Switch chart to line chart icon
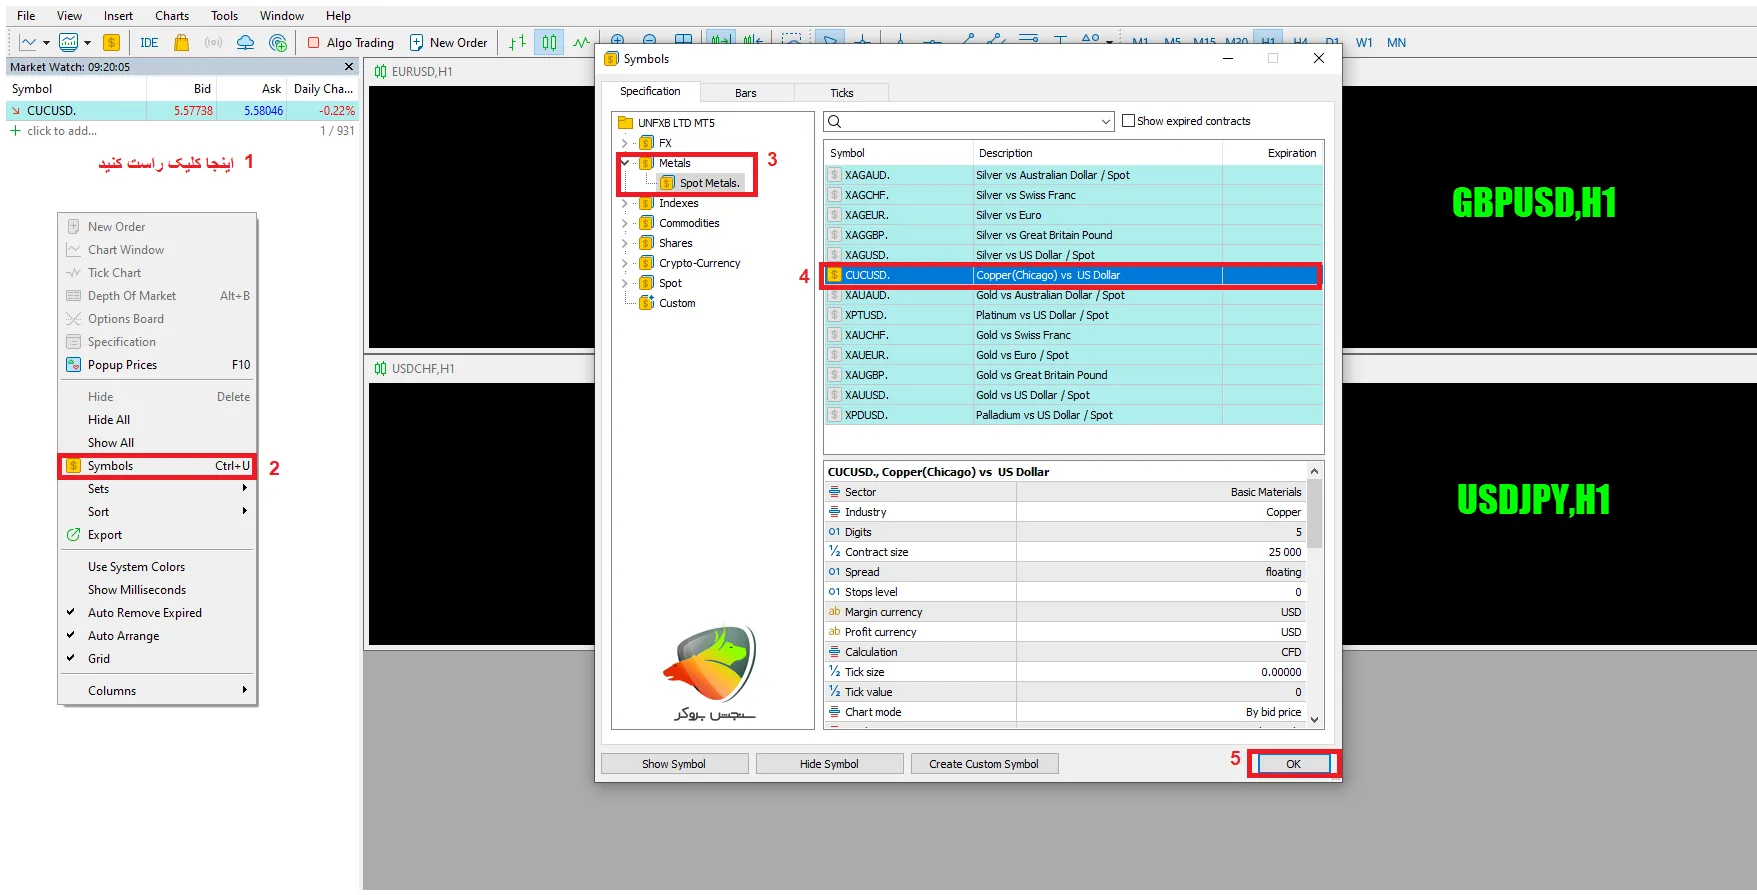Screen dimensions: 1757x895 pos(581,43)
